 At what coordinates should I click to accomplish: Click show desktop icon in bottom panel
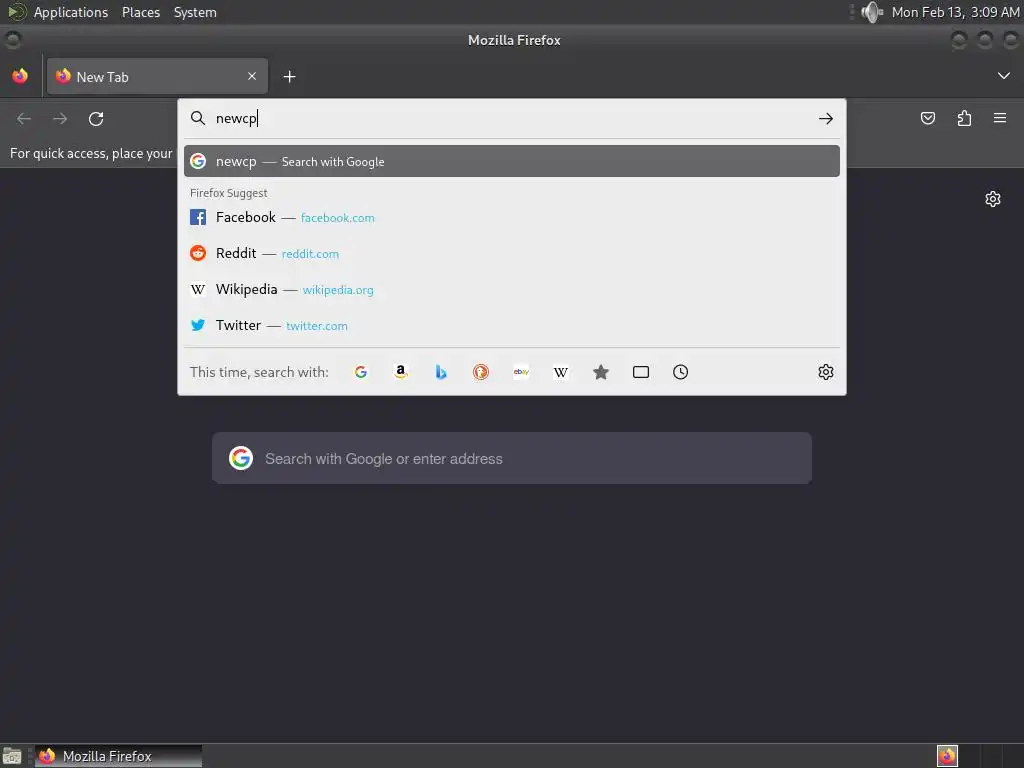[12, 756]
